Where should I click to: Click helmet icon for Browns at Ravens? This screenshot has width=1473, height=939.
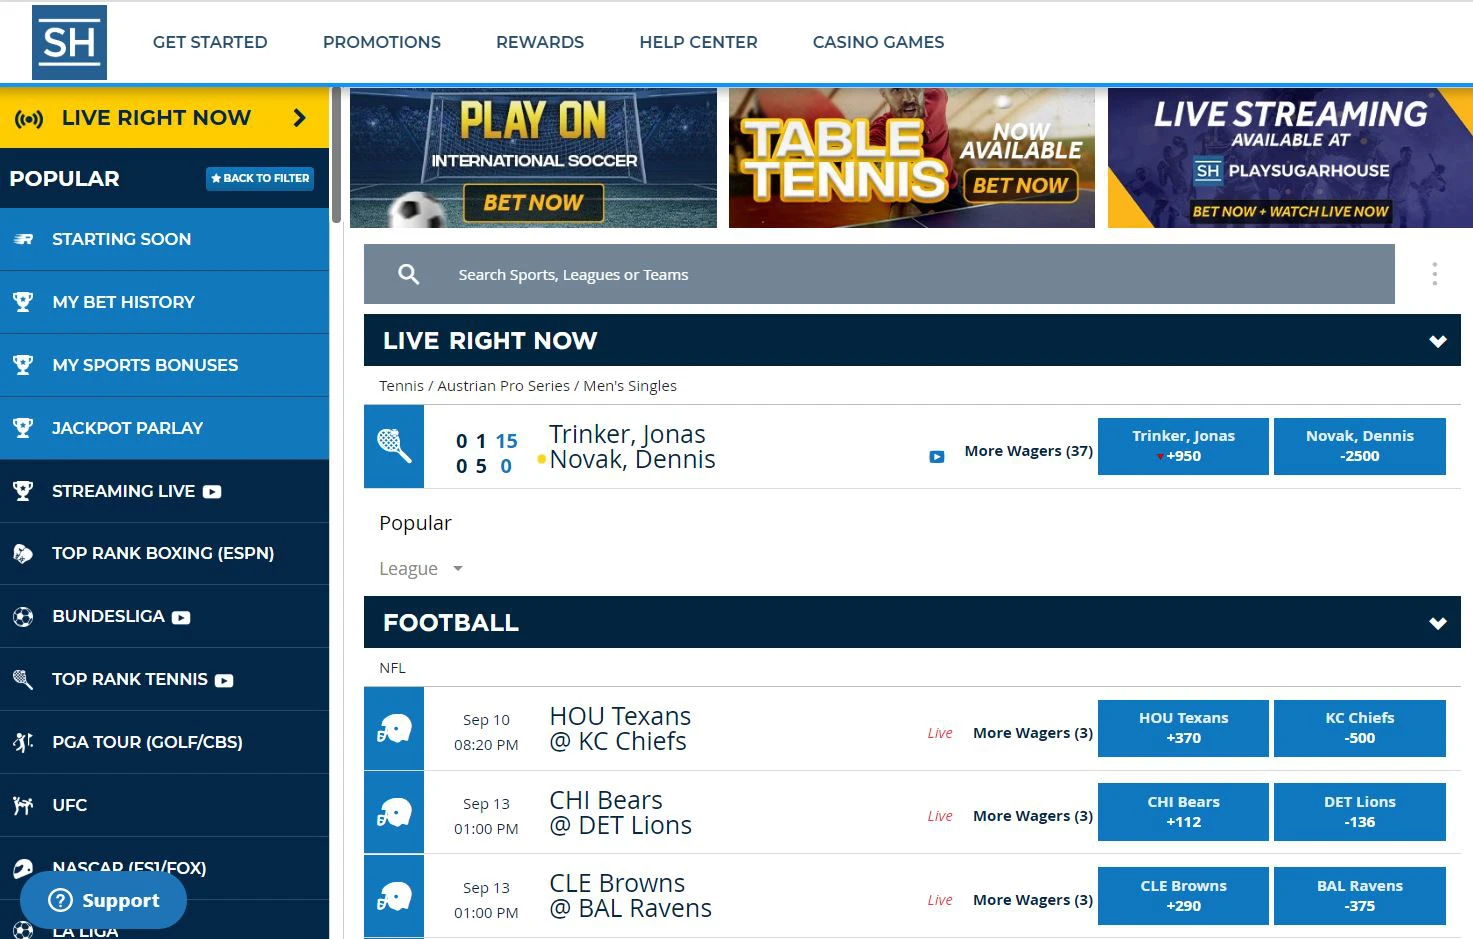(x=394, y=896)
